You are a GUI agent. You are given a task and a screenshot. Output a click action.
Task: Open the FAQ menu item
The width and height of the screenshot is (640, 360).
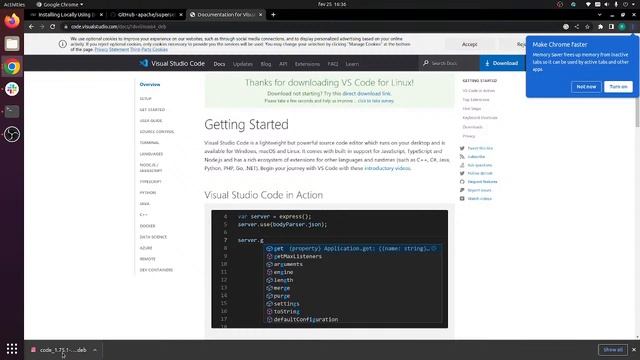[333, 64]
